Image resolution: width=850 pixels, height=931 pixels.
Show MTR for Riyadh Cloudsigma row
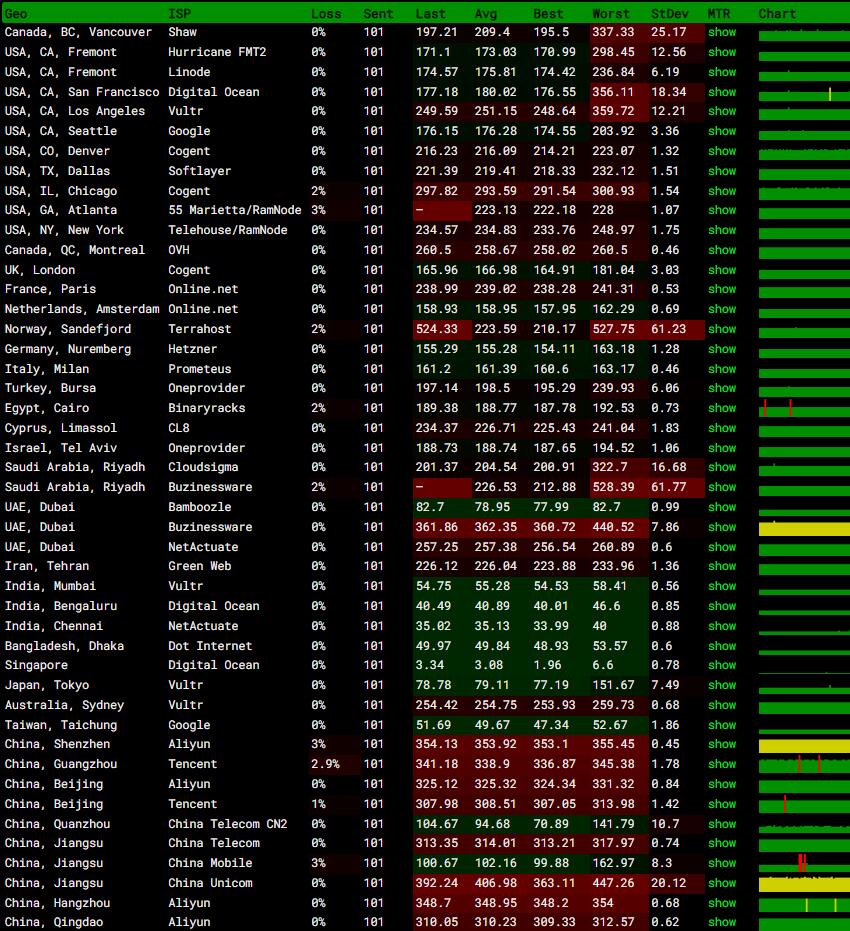tap(722, 467)
